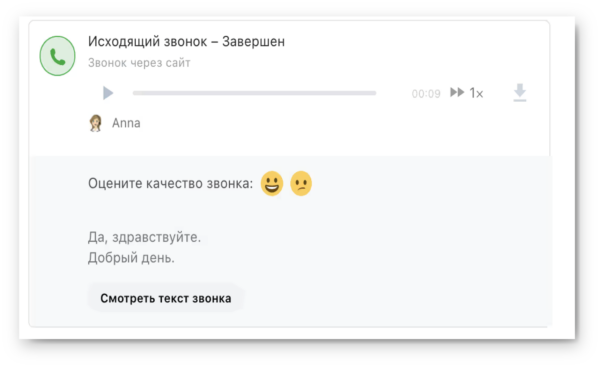The height and width of the screenshot is (367, 600).
Task: Click the Звонок через сайт subtitle
Action: coord(139,63)
